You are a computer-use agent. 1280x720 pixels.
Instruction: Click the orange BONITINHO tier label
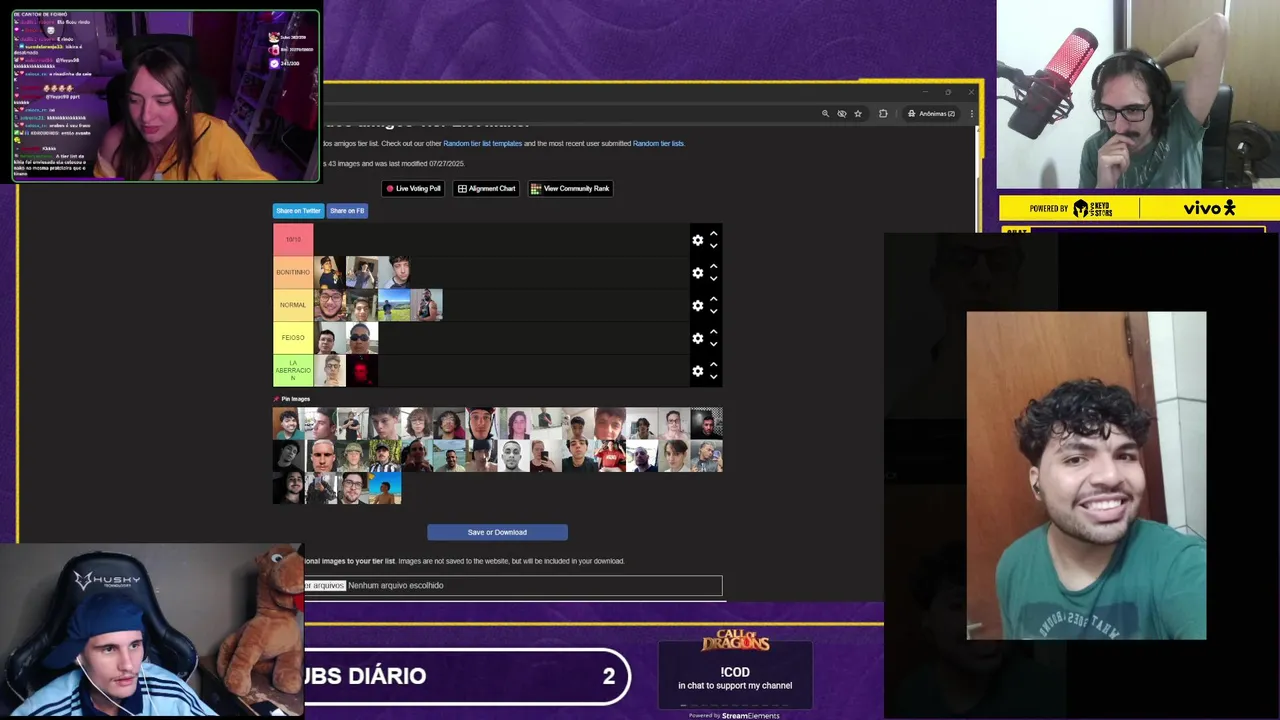coord(293,272)
